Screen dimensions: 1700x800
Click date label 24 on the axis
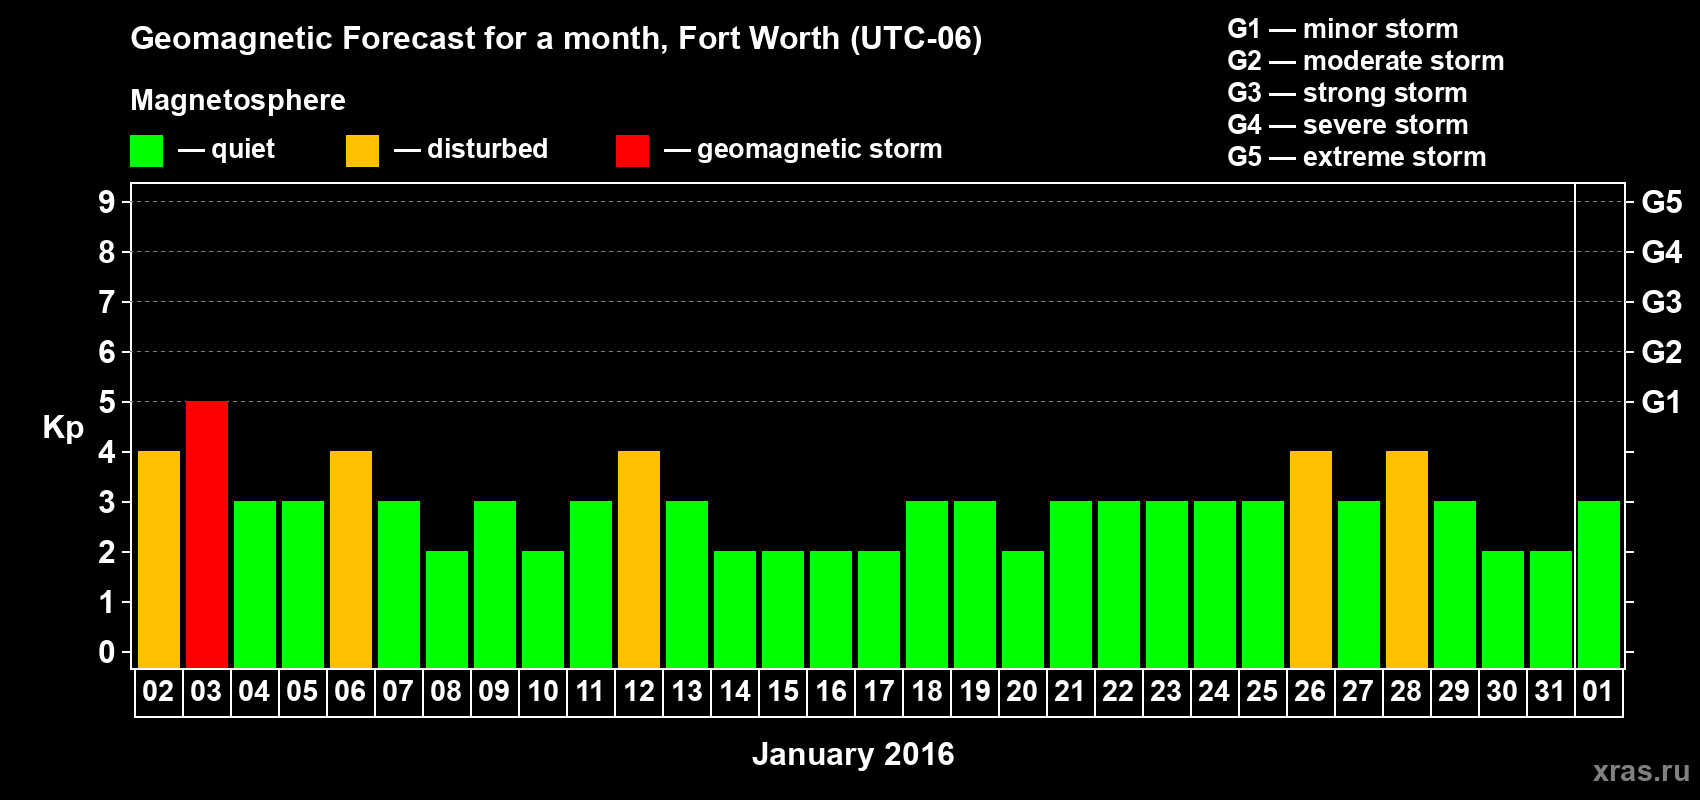pyautogui.click(x=1214, y=691)
